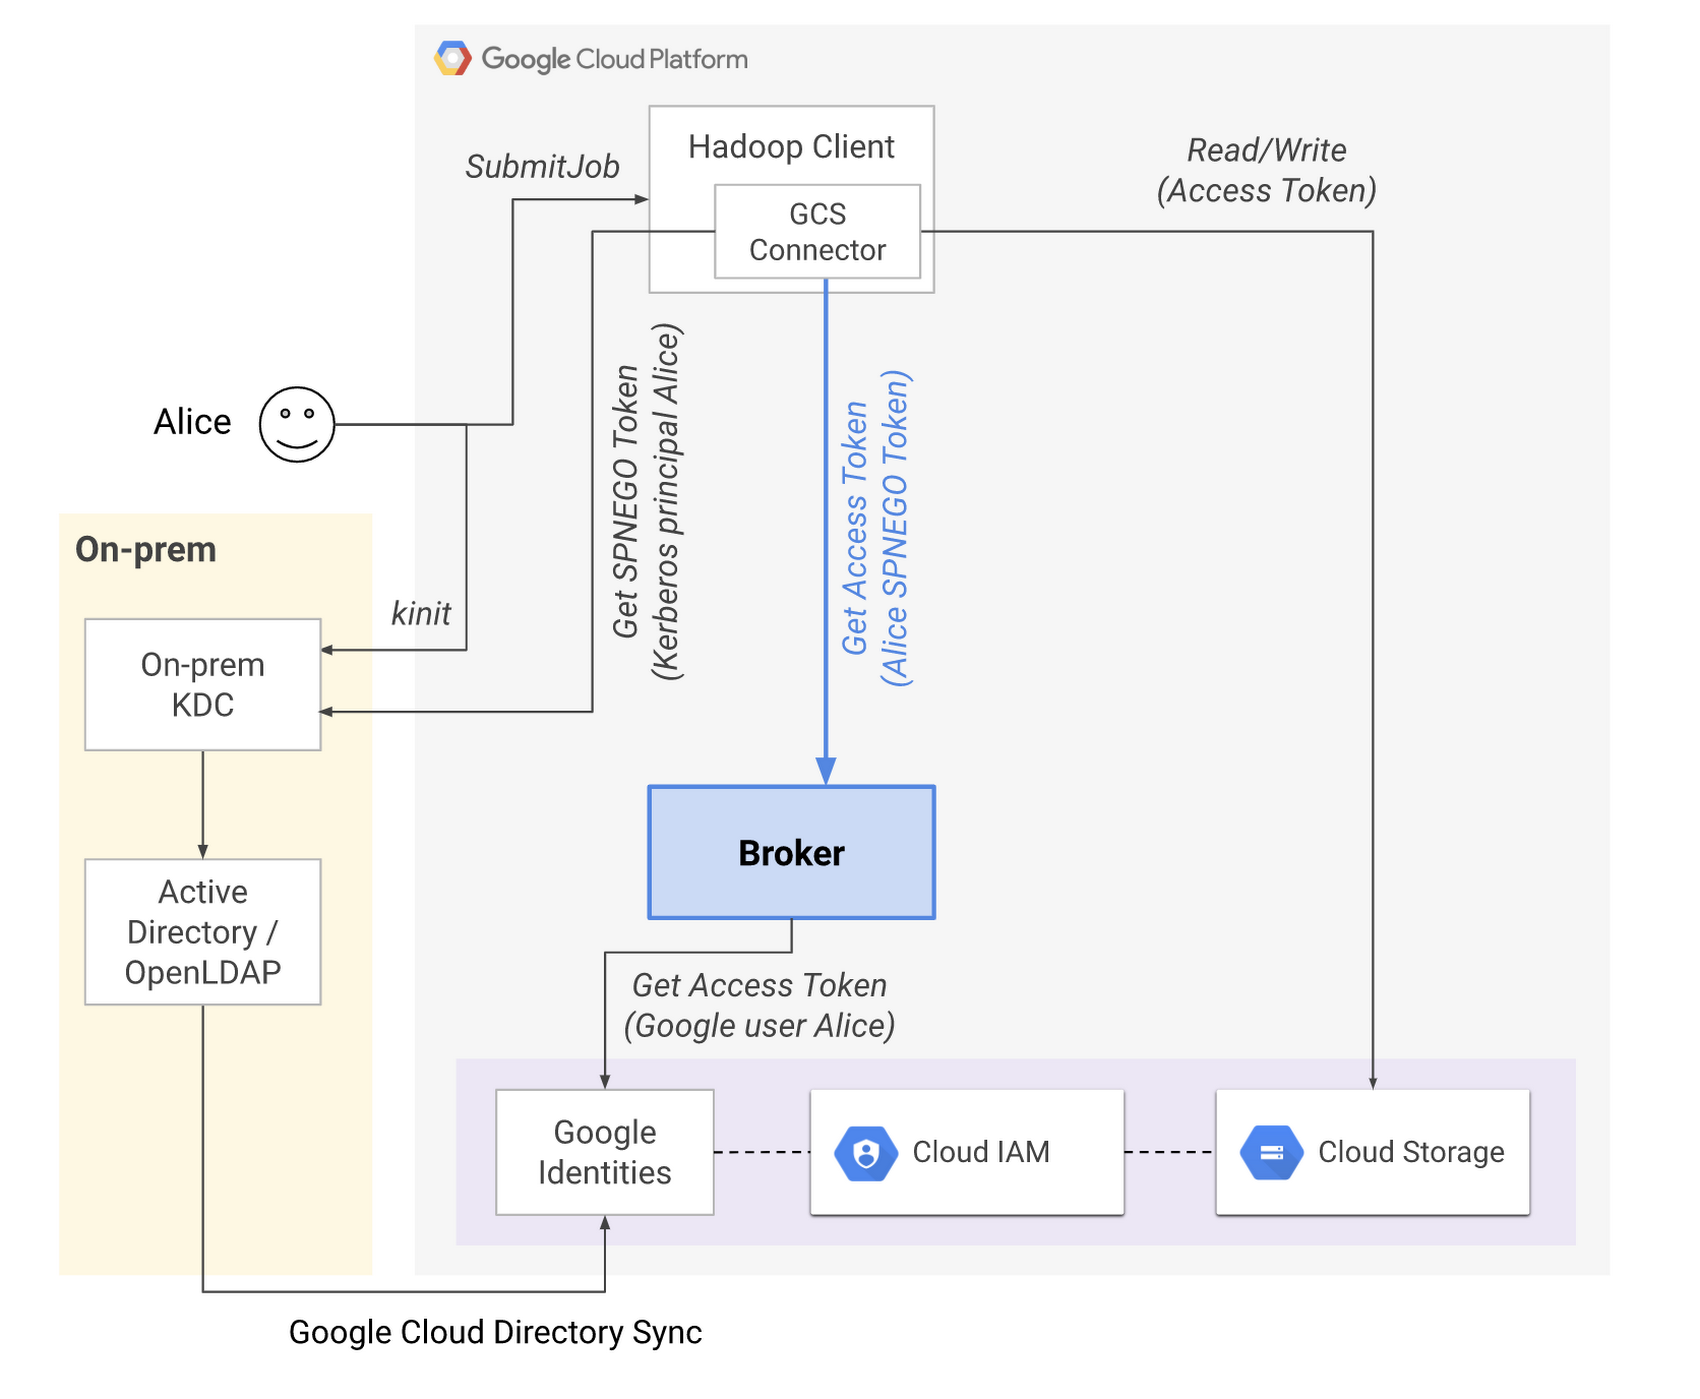Click the Google Cloud Platform hexagon logo
The height and width of the screenshot is (1399, 1700).
tap(452, 59)
